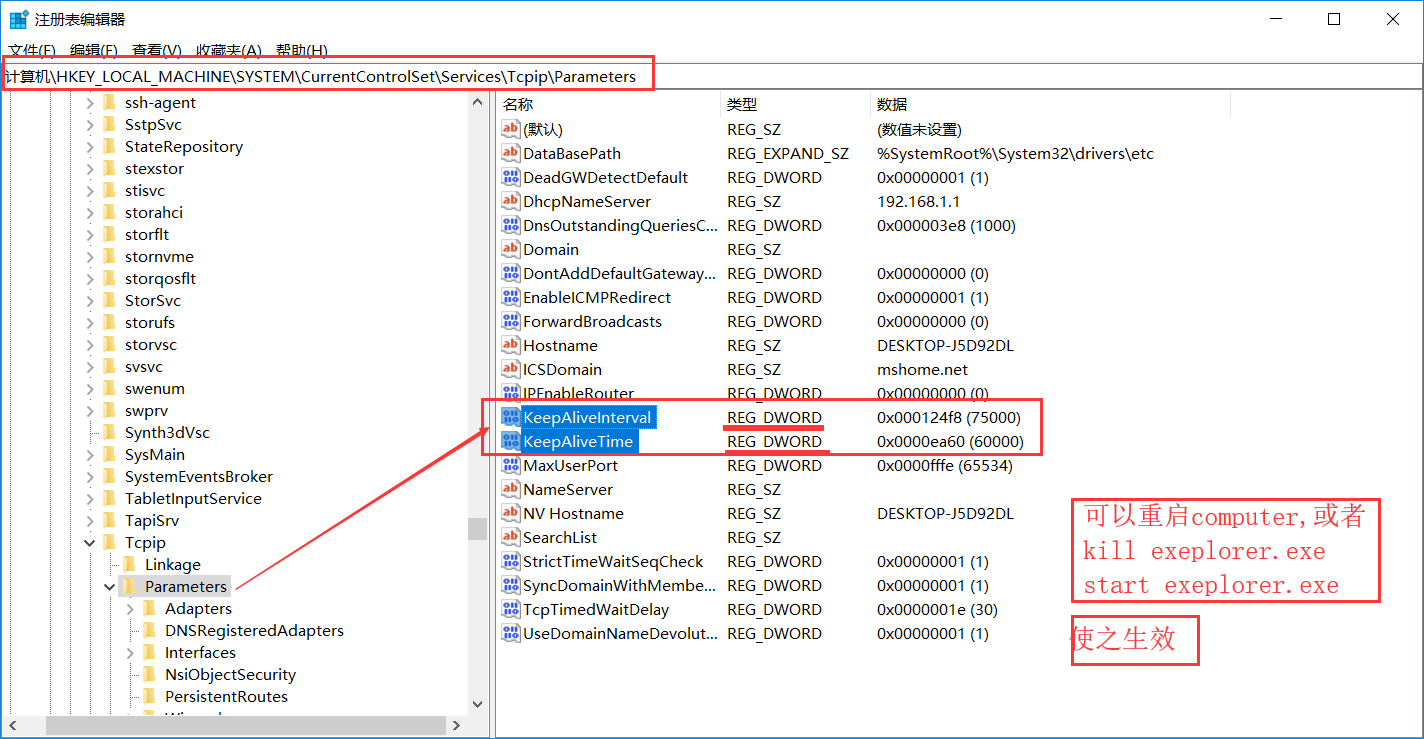Click the binary icon next to TcpTimedWaitDelay

[x=511, y=609]
